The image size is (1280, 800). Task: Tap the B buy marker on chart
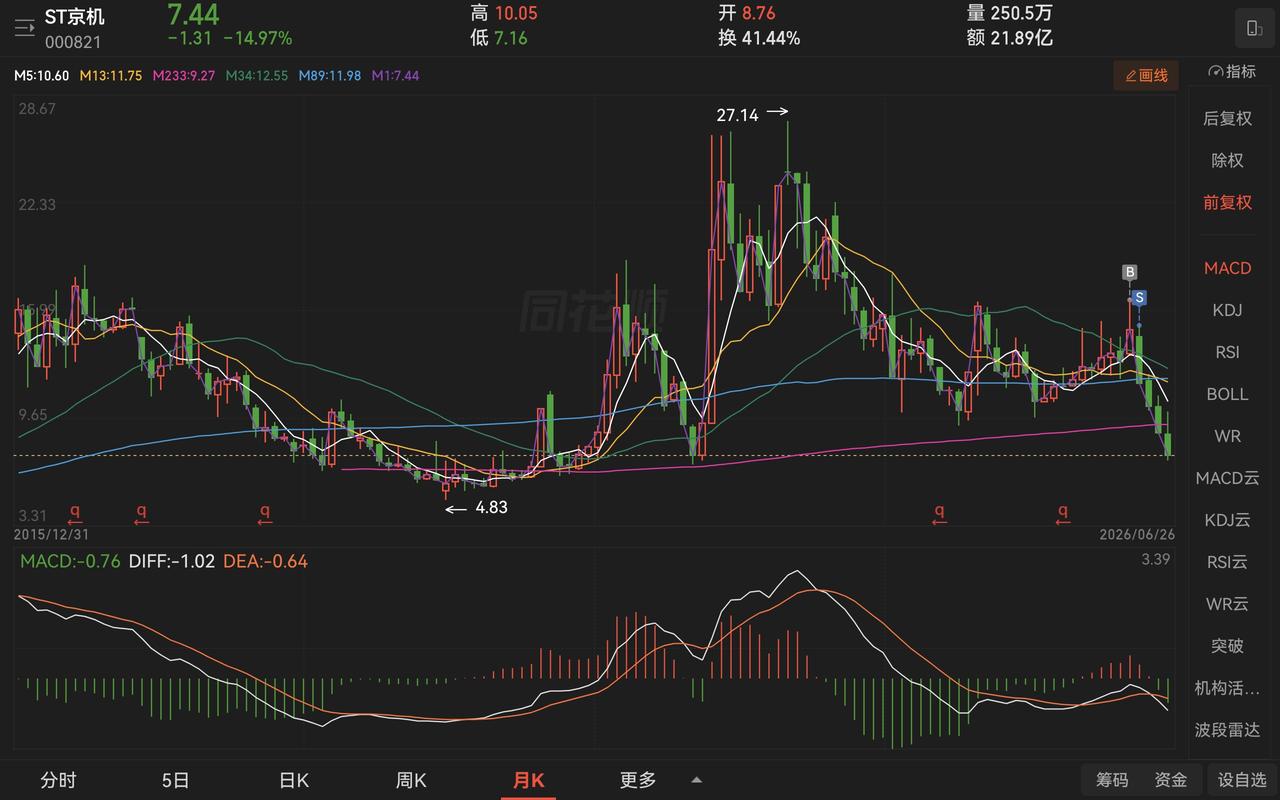(1130, 272)
